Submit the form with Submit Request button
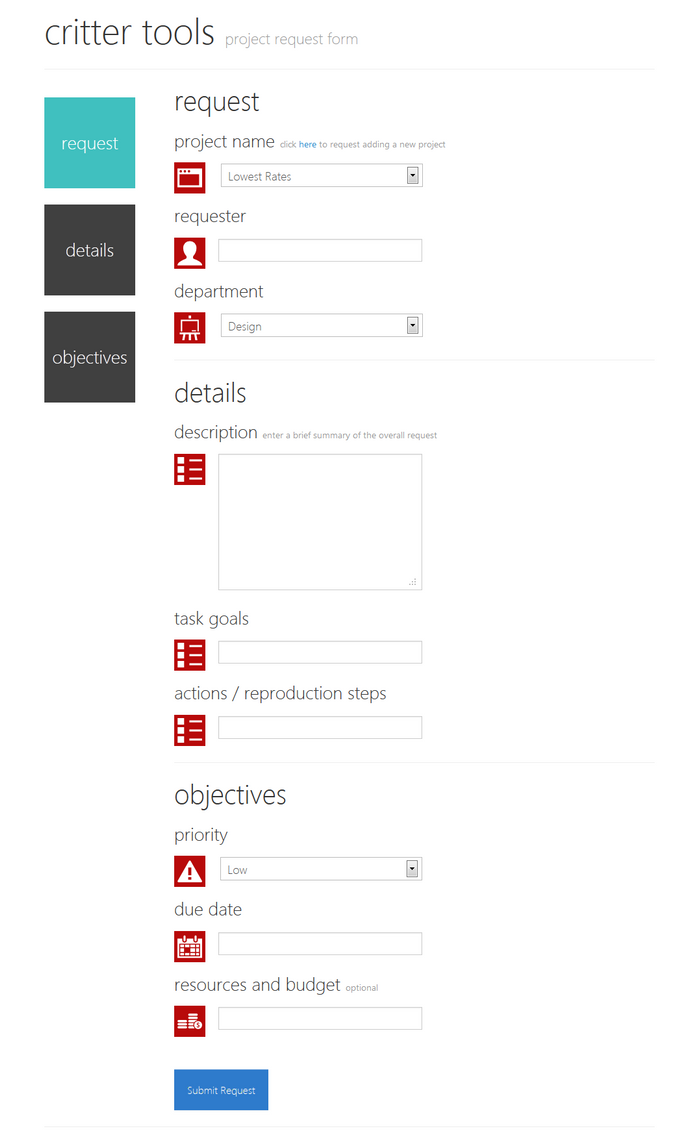Image resolution: width=698 pixels, height=1144 pixels. pyautogui.click(x=221, y=1090)
